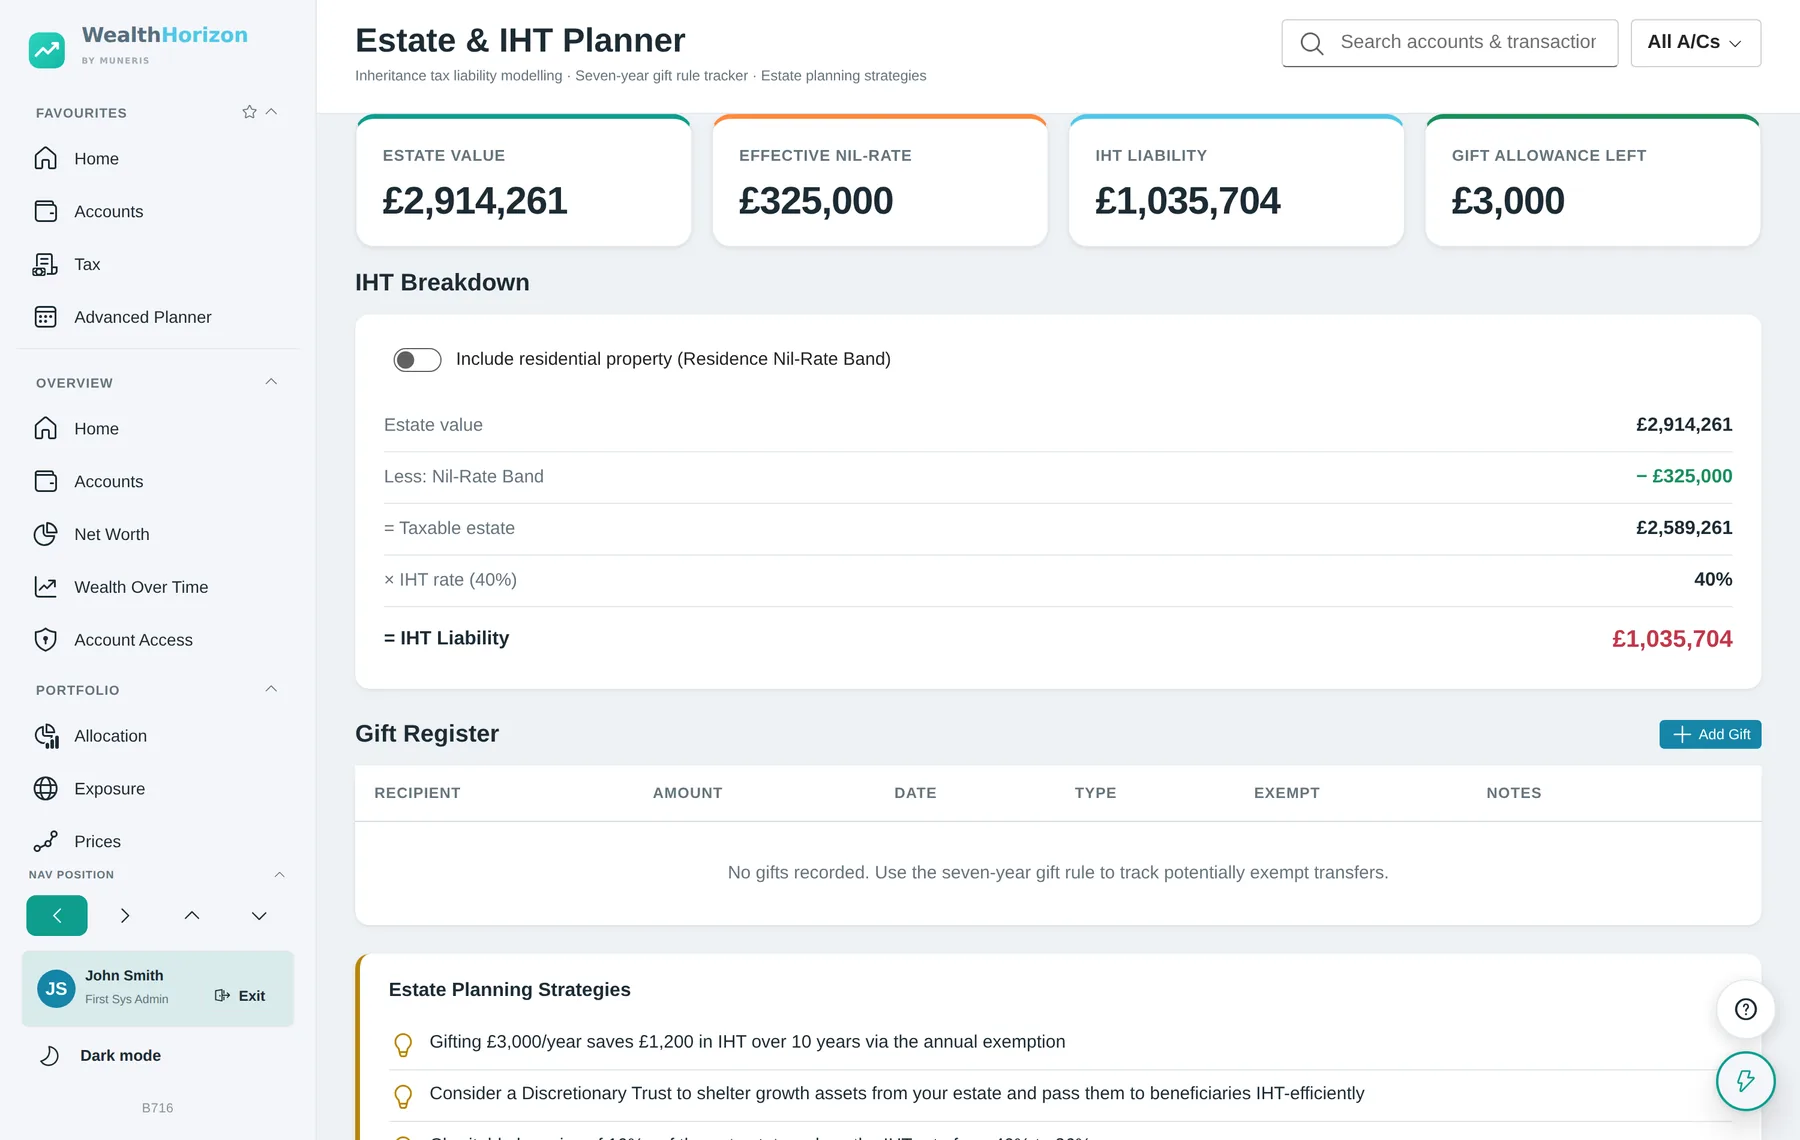This screenshot has width=1800, height=1140.
Task: Click the favourites star icon
Action: tap(249, 112)
